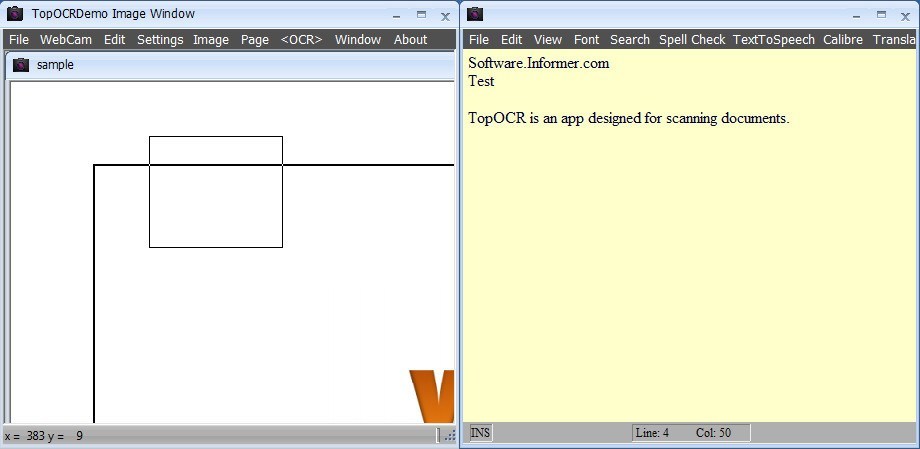Click the 'Test' text line
The image size is (920, 449).
[x=481, y=81]
